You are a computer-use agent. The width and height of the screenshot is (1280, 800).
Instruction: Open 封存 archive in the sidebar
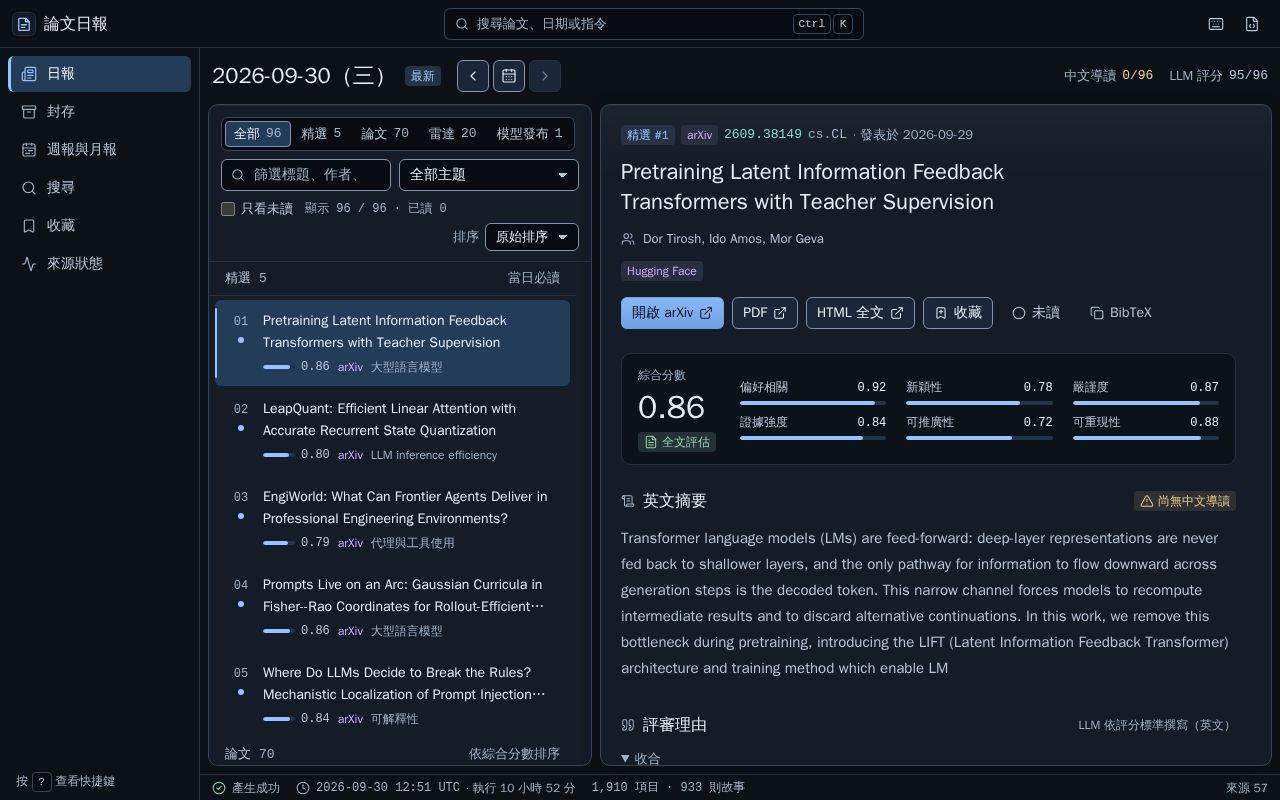point(100,112)
